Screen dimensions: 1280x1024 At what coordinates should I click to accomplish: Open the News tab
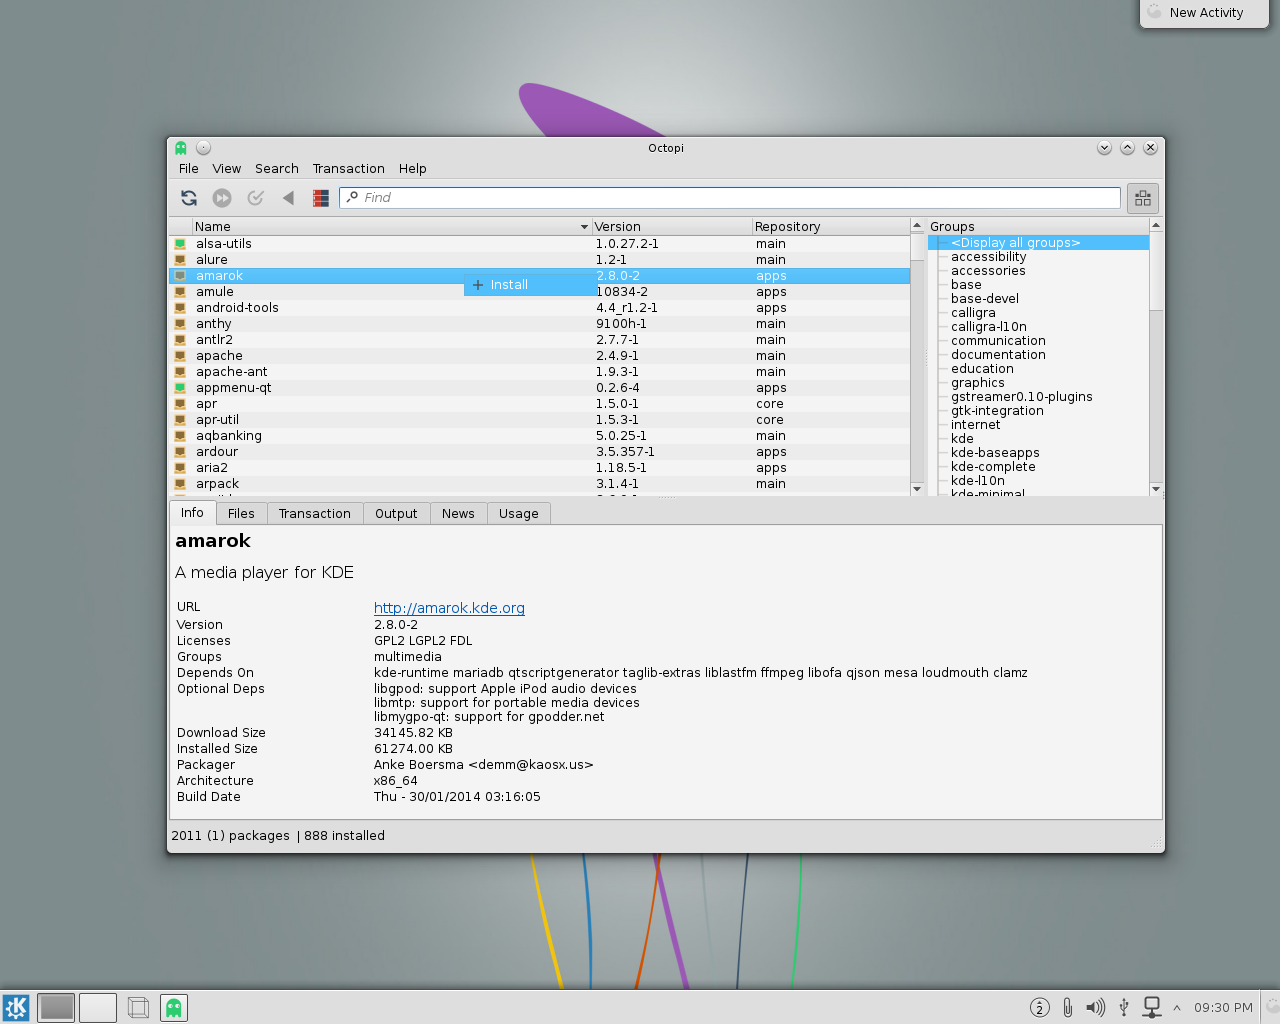[458, 514]
